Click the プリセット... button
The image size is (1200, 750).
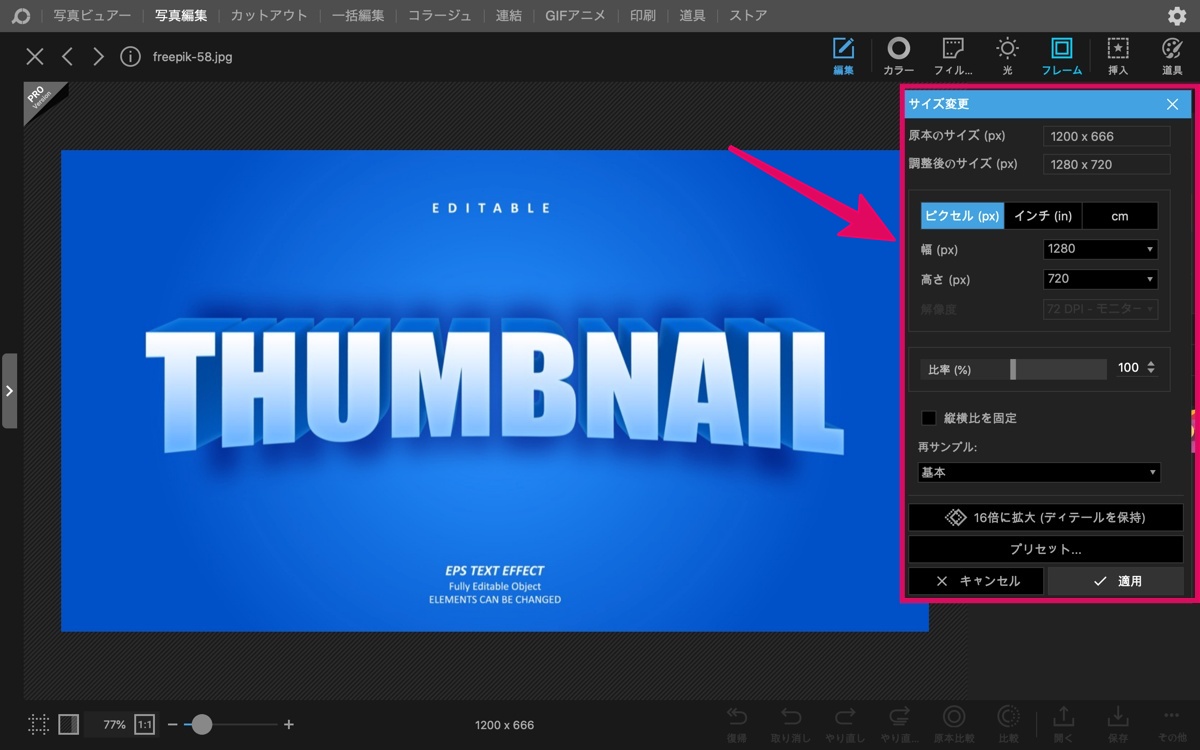[x=1045, y=549]
